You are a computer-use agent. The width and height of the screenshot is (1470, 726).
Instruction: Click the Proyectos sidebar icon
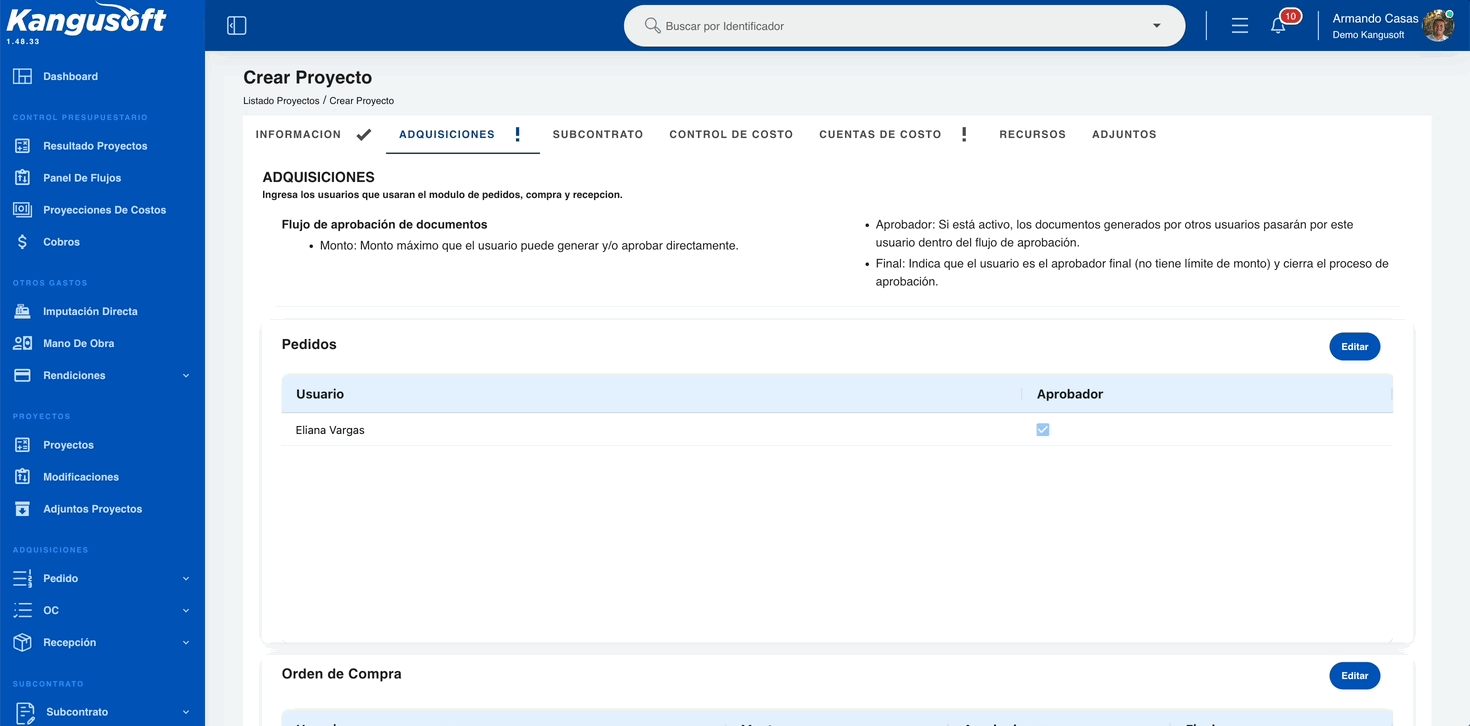[x=22, y=445]
